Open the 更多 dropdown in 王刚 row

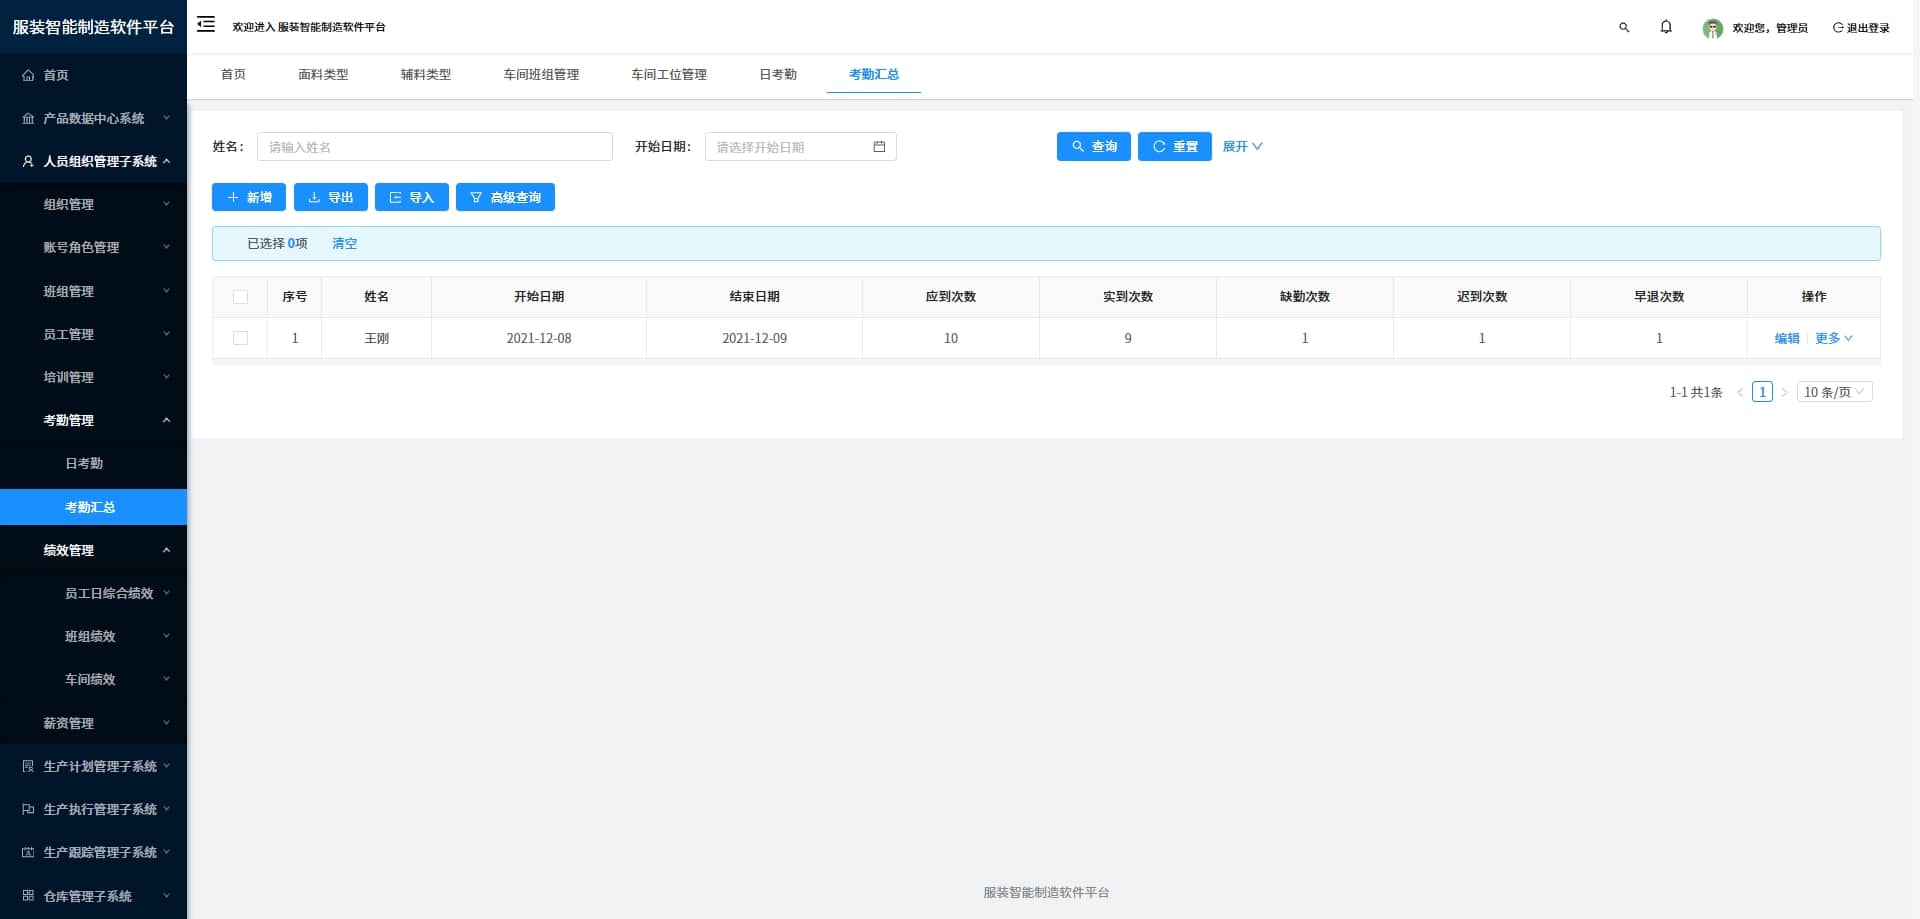pos(1833,338)
